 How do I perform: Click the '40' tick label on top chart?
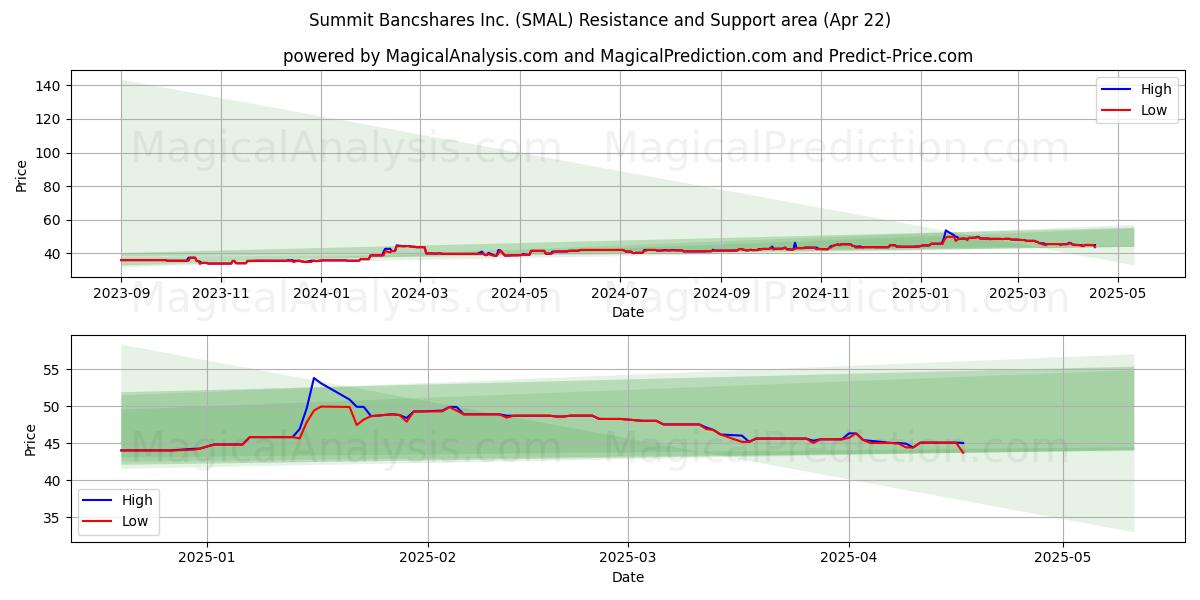click(x=54, y=254)
